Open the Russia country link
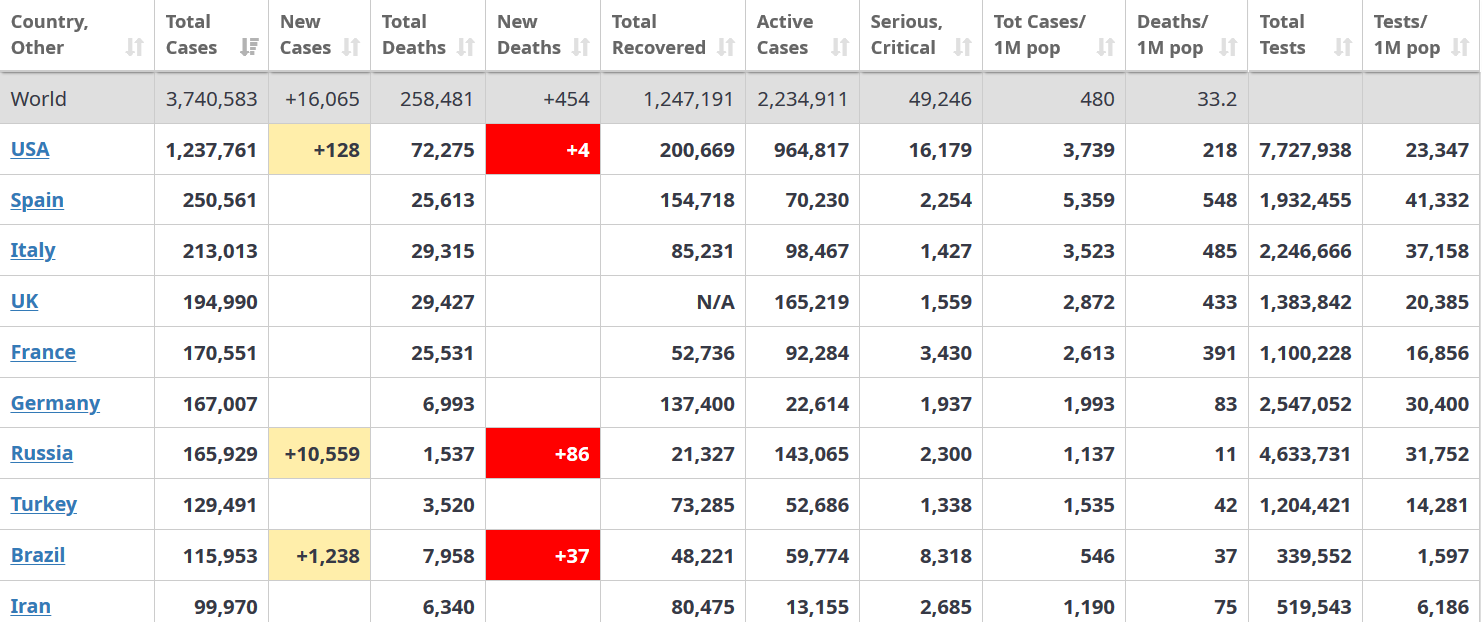This screenshot has height=622, width=1482. (x=42, y=453)
